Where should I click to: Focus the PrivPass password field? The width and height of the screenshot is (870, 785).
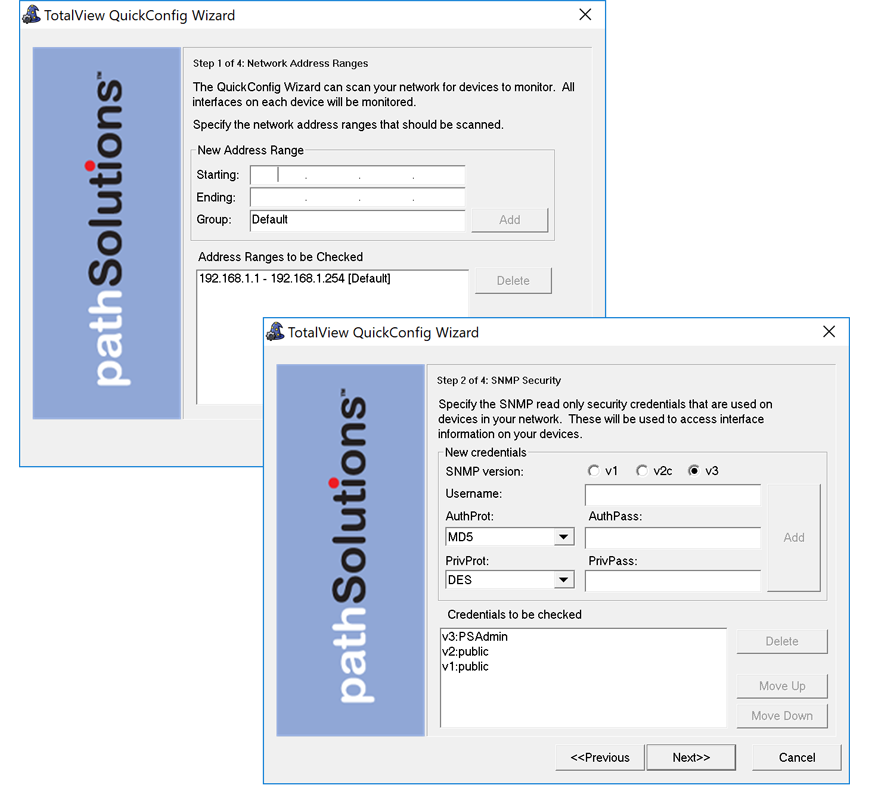tap(672, 580)
